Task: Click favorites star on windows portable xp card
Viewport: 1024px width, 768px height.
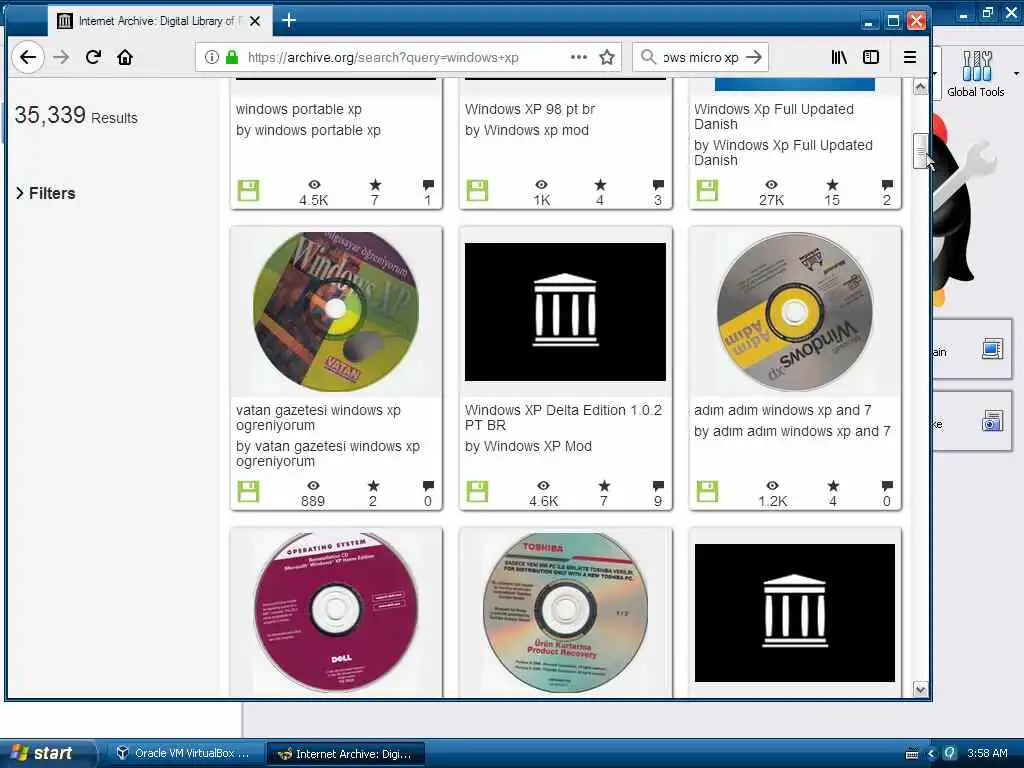Action: pos(375,185)
